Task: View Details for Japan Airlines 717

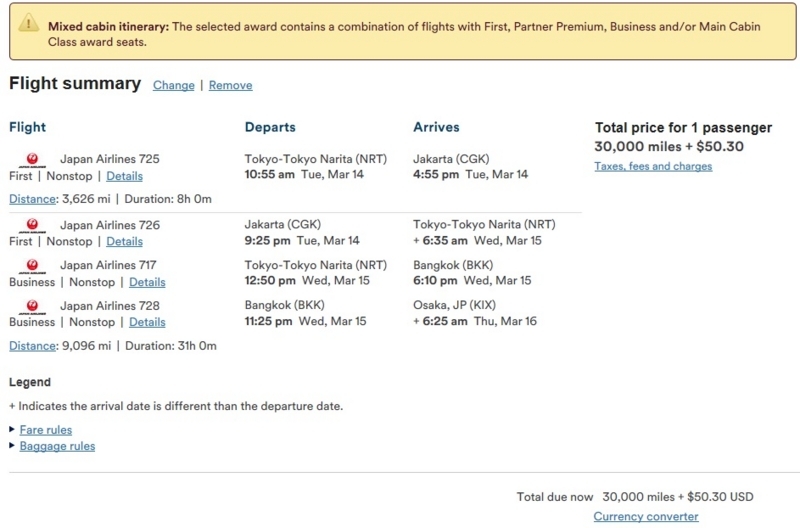Action: tap(147, 282)
